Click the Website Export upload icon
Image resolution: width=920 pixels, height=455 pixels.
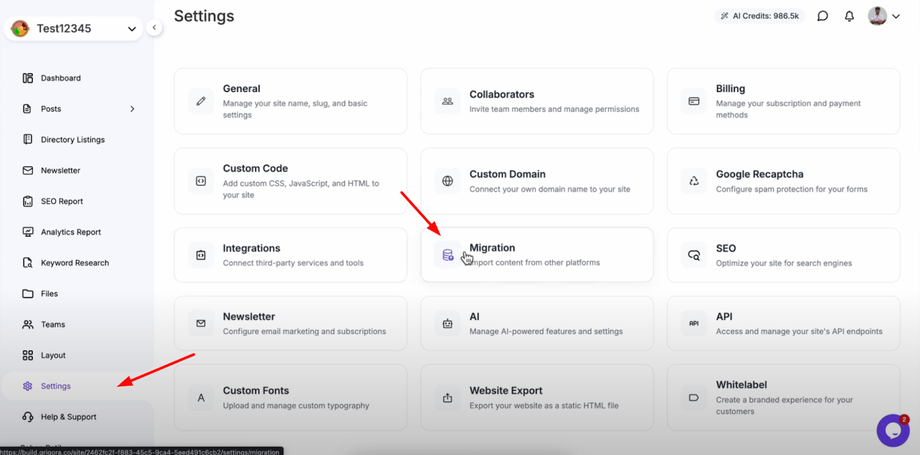pyautogui.click(x=448, y=398)
